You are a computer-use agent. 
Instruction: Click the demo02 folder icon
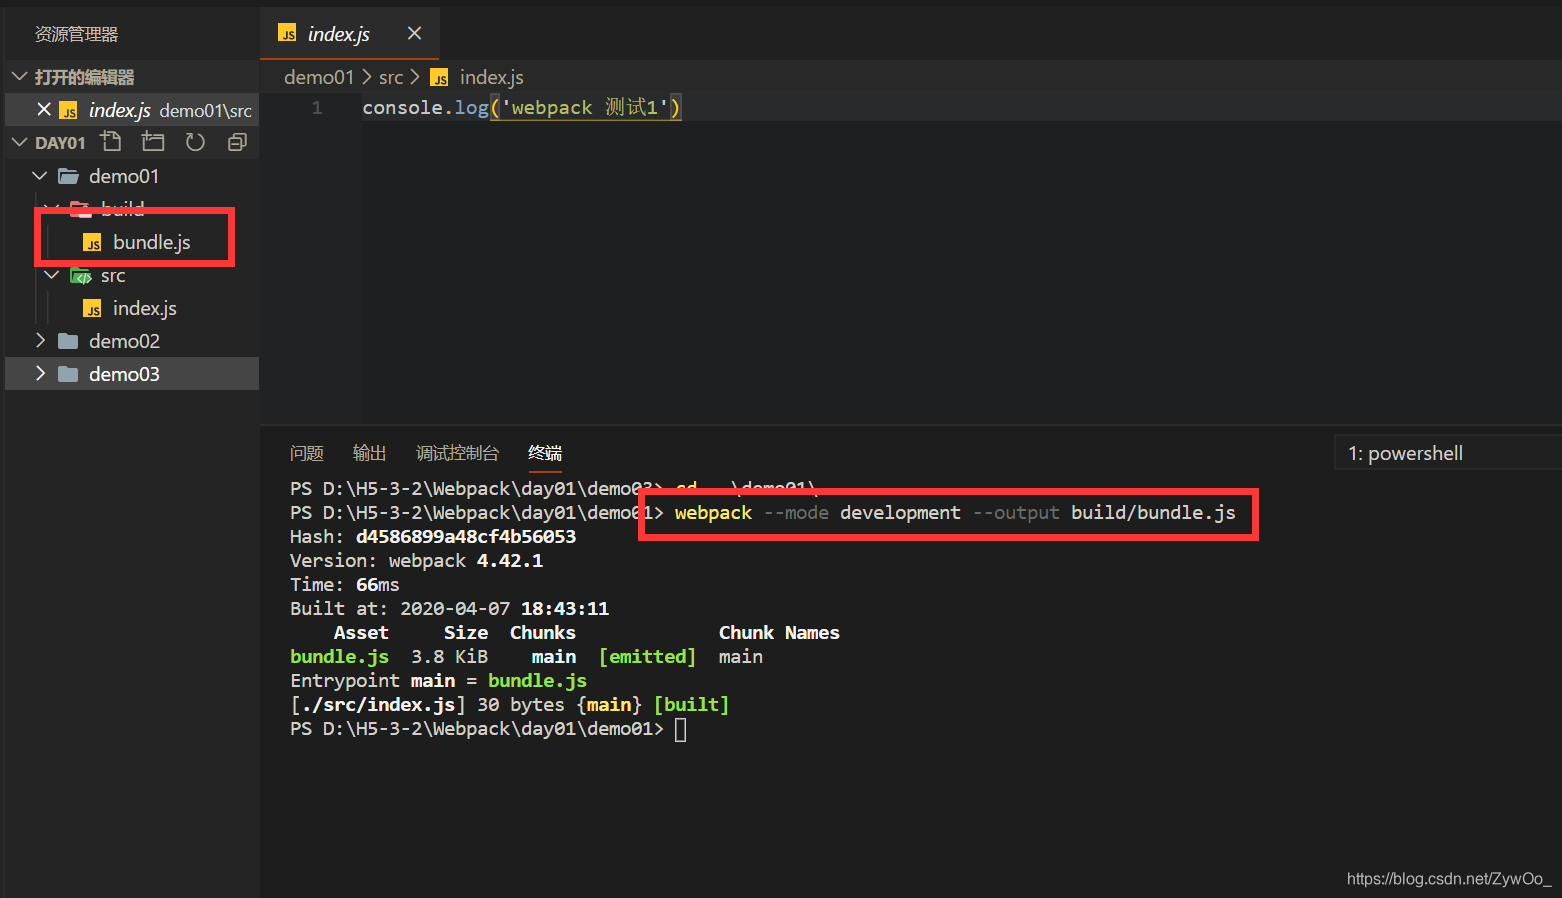(68, 341)
